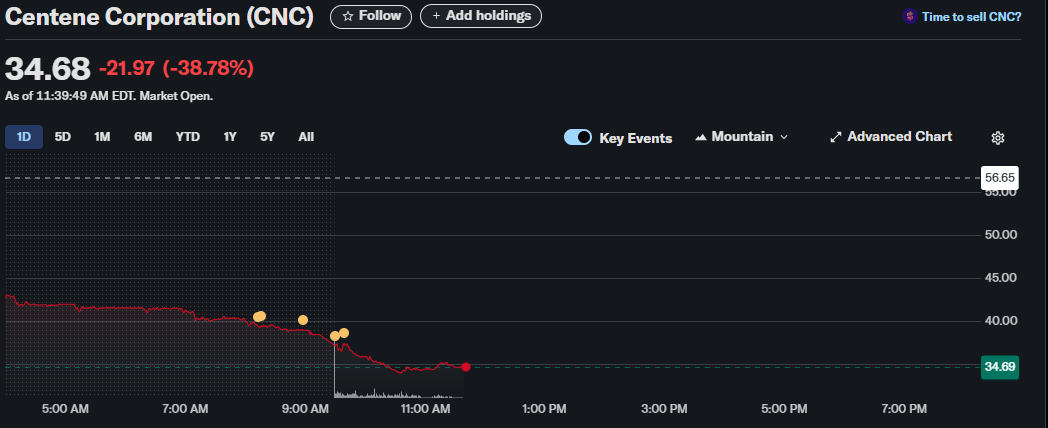
Task: Expand the Mountain chart type dropdown
Action: tap(742, 137)
